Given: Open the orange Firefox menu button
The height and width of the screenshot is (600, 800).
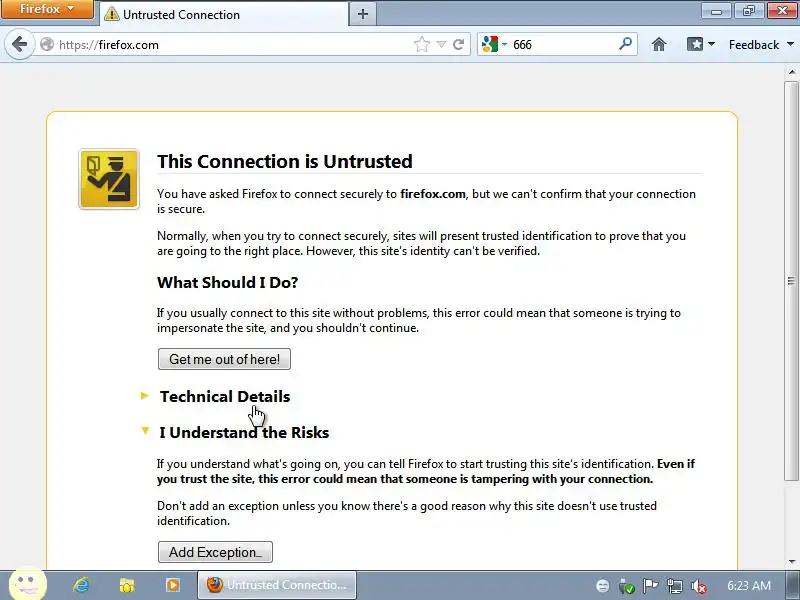Looking at the screenshot, I should [x=47, y=9].
